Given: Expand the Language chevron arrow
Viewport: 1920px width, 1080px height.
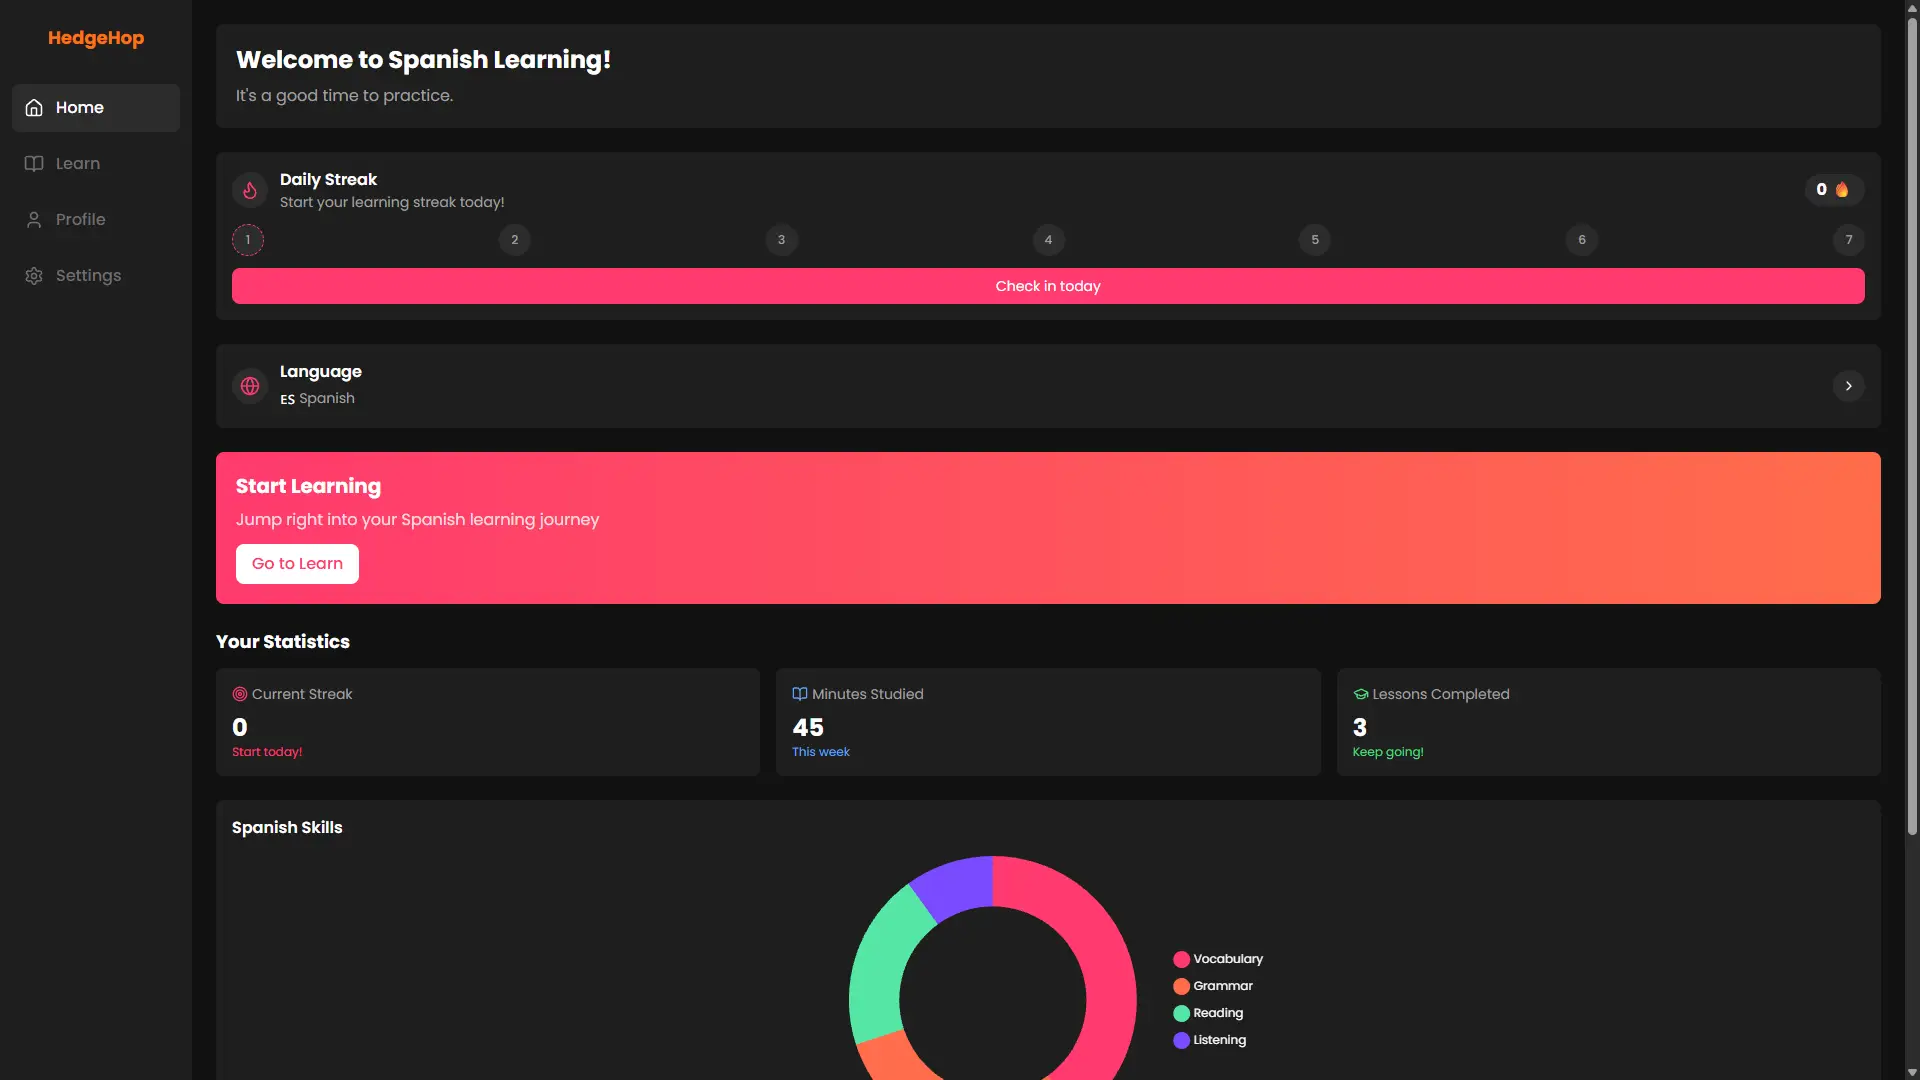Looking at the screenshot, I should click(1849, 386).
